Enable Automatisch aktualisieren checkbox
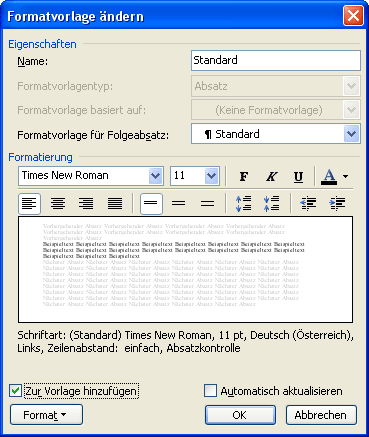The width and height of the screenshot is (369, 437). [210, 391]
